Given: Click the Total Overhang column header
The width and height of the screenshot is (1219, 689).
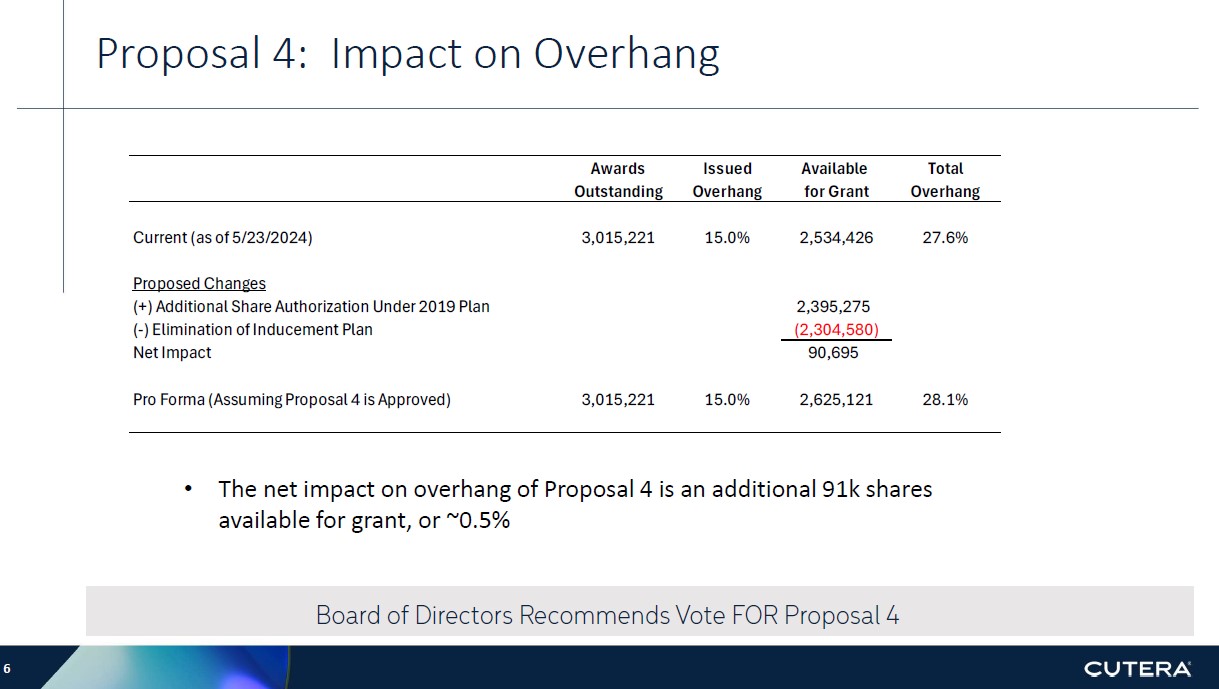Looking at the screenshot, I should click(944, 180).
